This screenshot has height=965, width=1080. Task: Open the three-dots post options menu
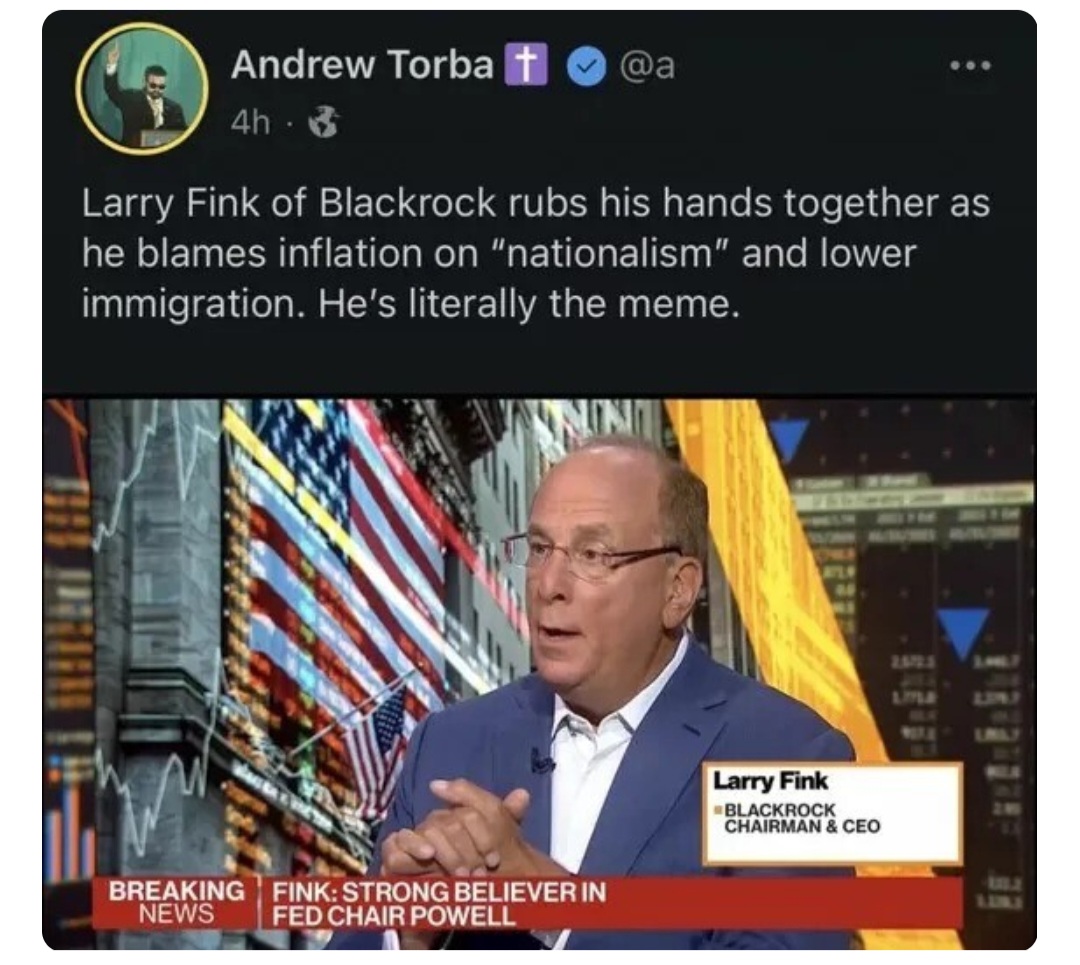[970, 66]
